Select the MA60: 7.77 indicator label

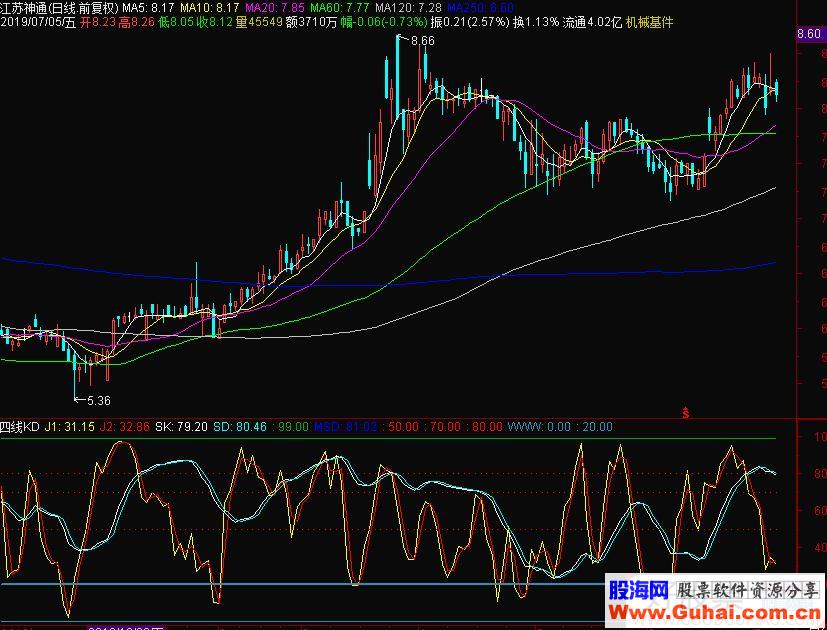point(340,8)
